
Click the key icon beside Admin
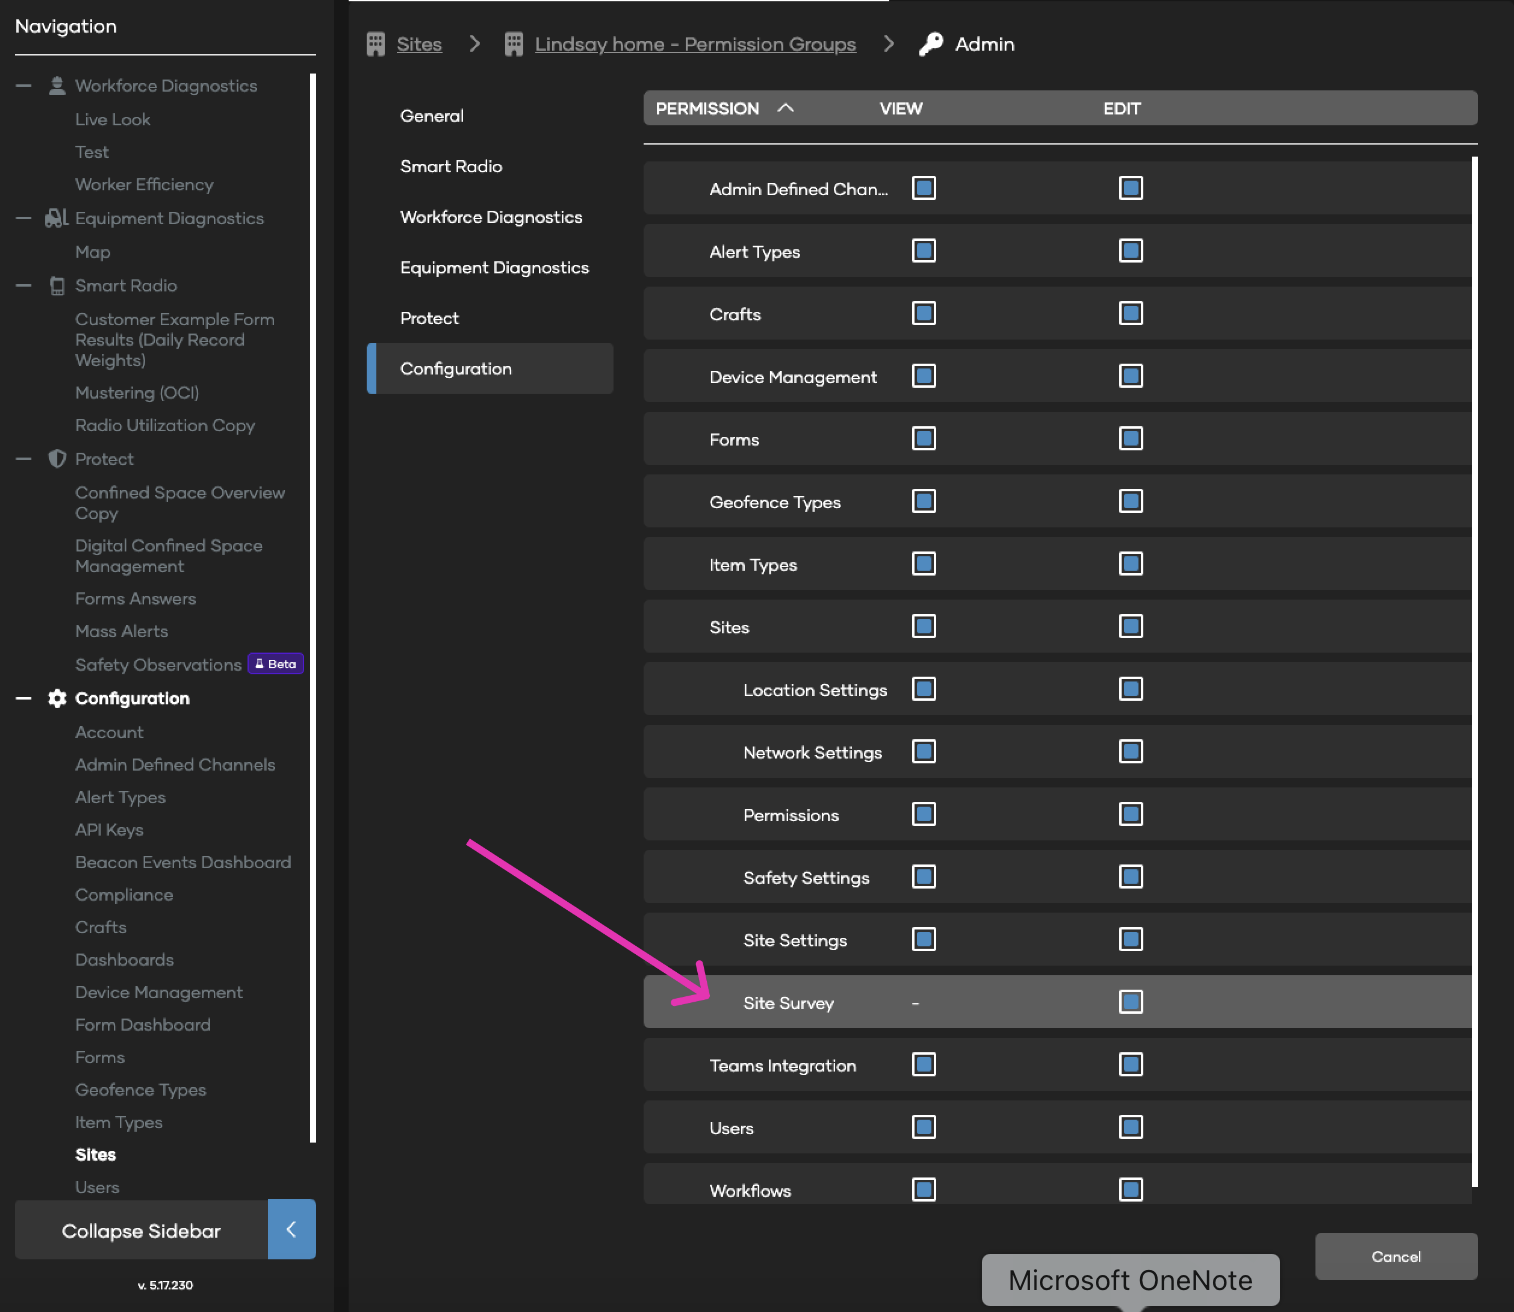point(931,44)
